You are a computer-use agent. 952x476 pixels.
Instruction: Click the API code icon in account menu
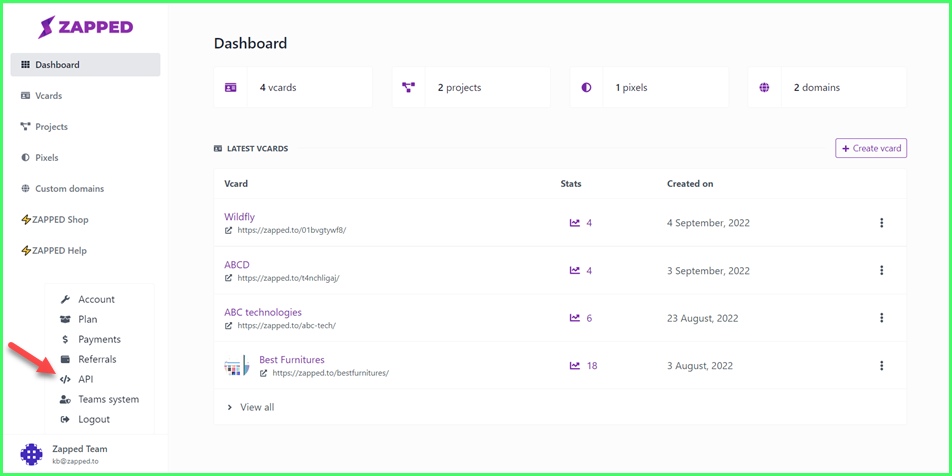[x=66, y=379]
